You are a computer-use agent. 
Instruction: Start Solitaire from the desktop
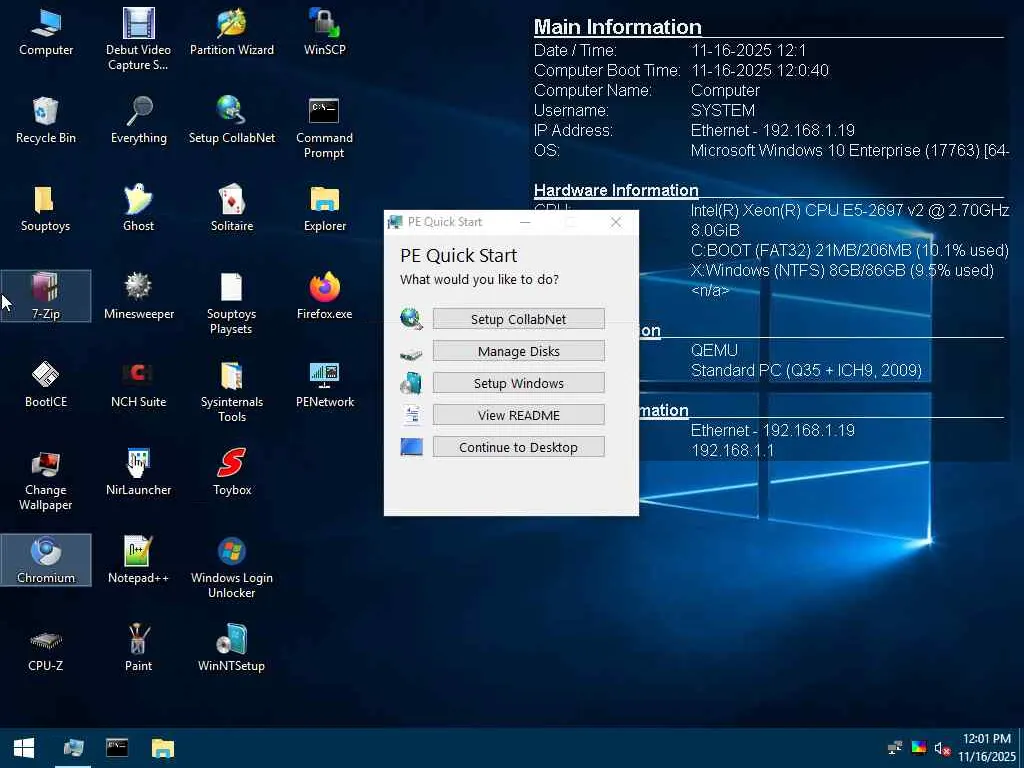[232, 208]
